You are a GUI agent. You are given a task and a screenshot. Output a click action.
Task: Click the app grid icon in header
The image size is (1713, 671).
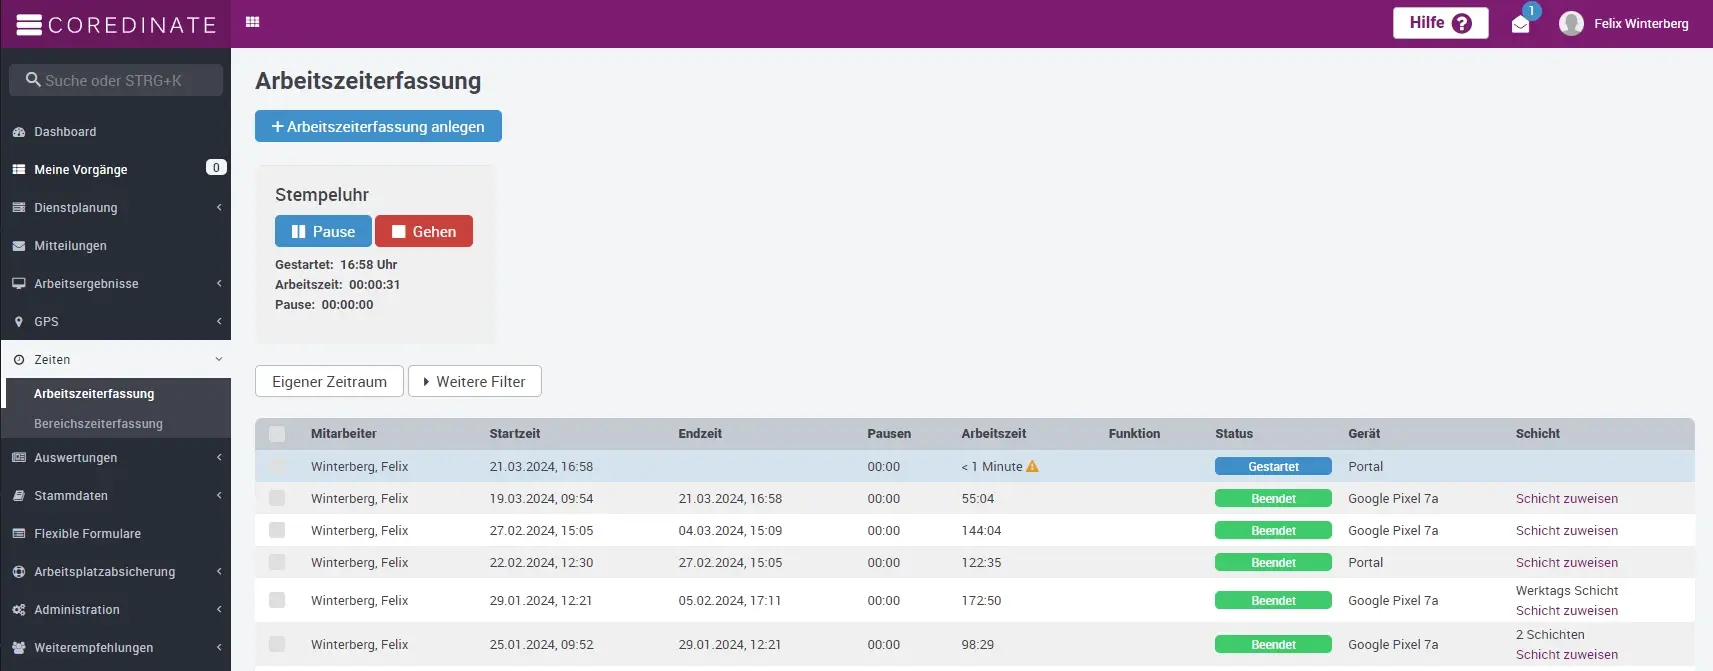click(252, 22)
